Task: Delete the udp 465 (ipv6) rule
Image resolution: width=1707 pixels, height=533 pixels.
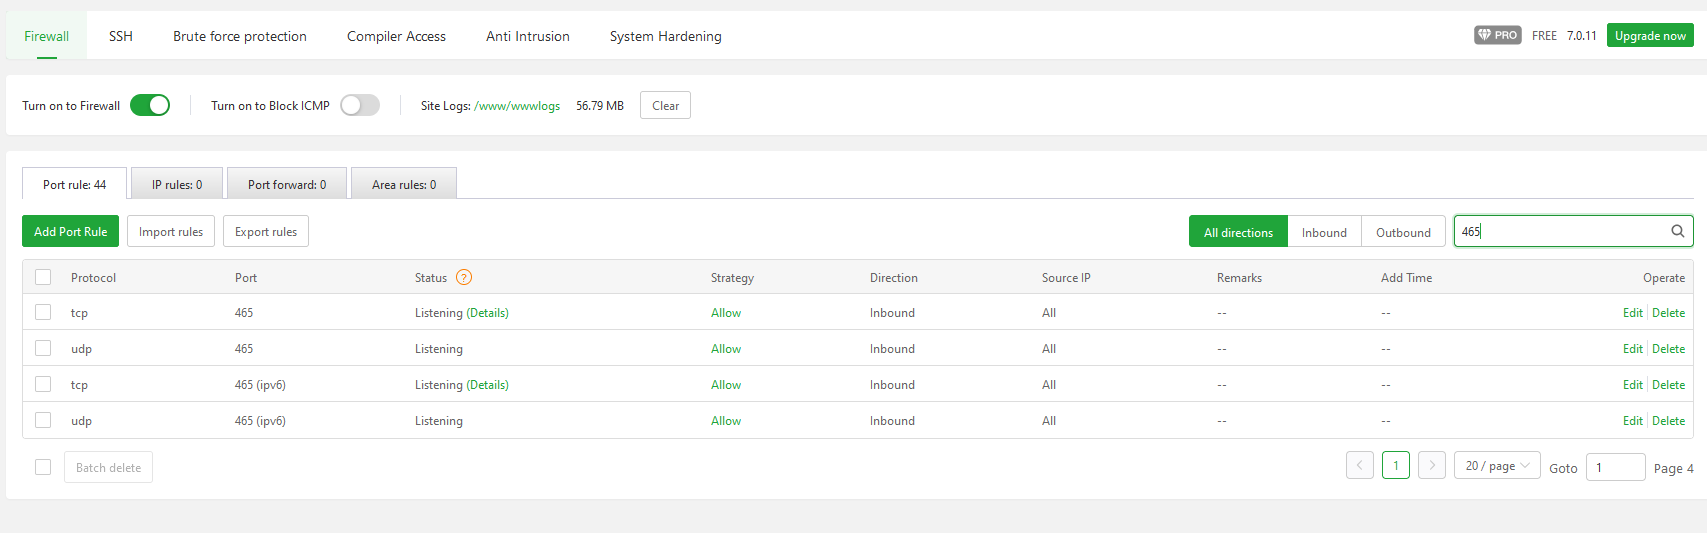Action: point(1668,421)
